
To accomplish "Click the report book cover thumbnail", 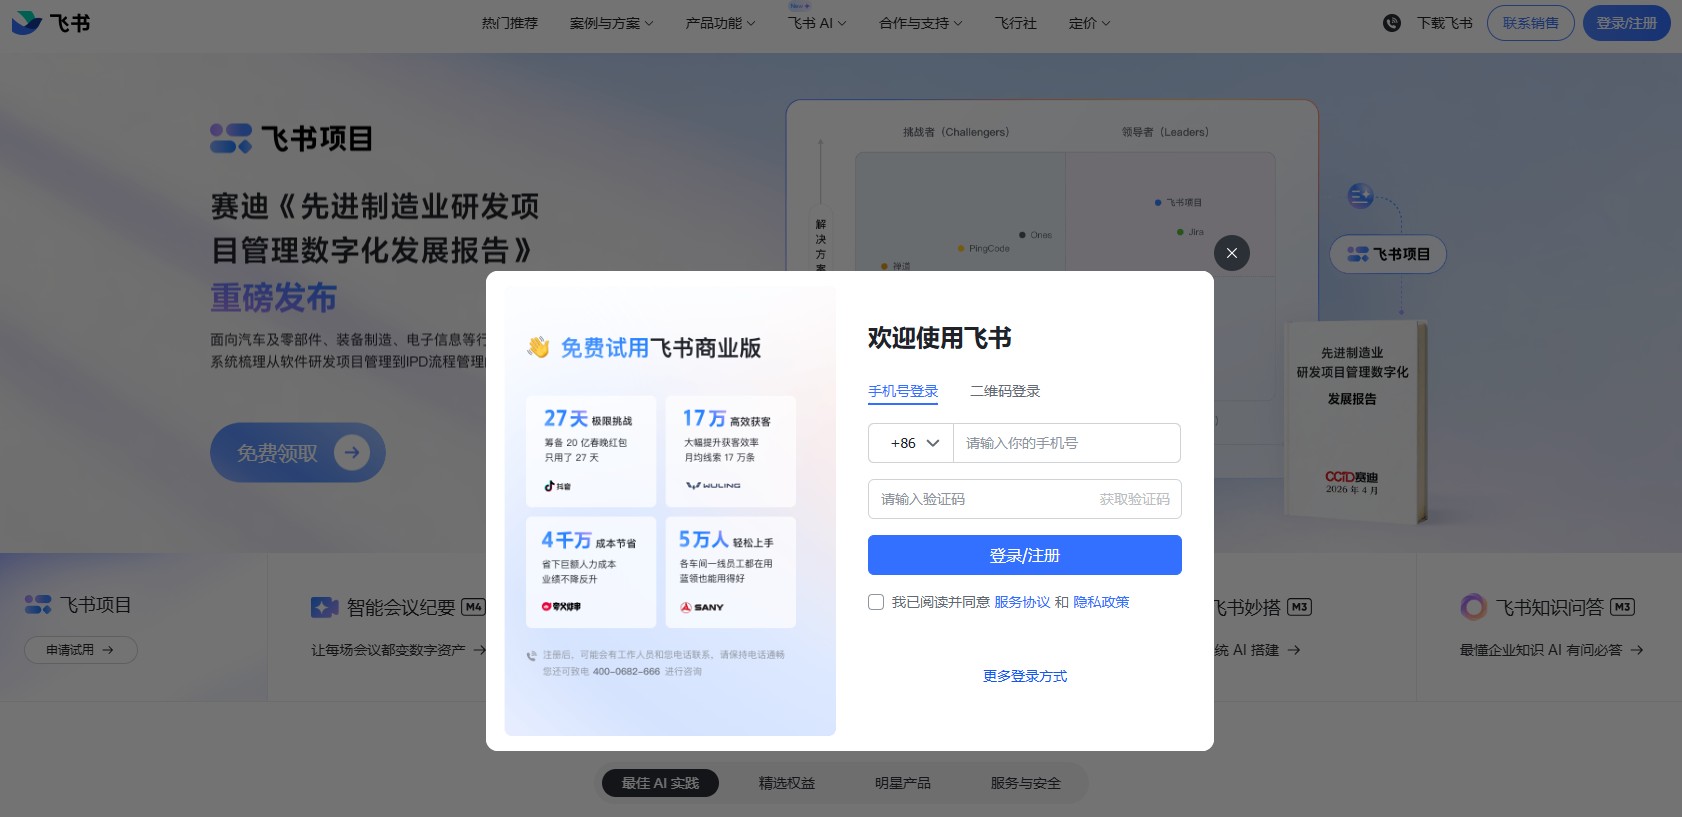I will pyautogui.click(x=1355, y=420).
